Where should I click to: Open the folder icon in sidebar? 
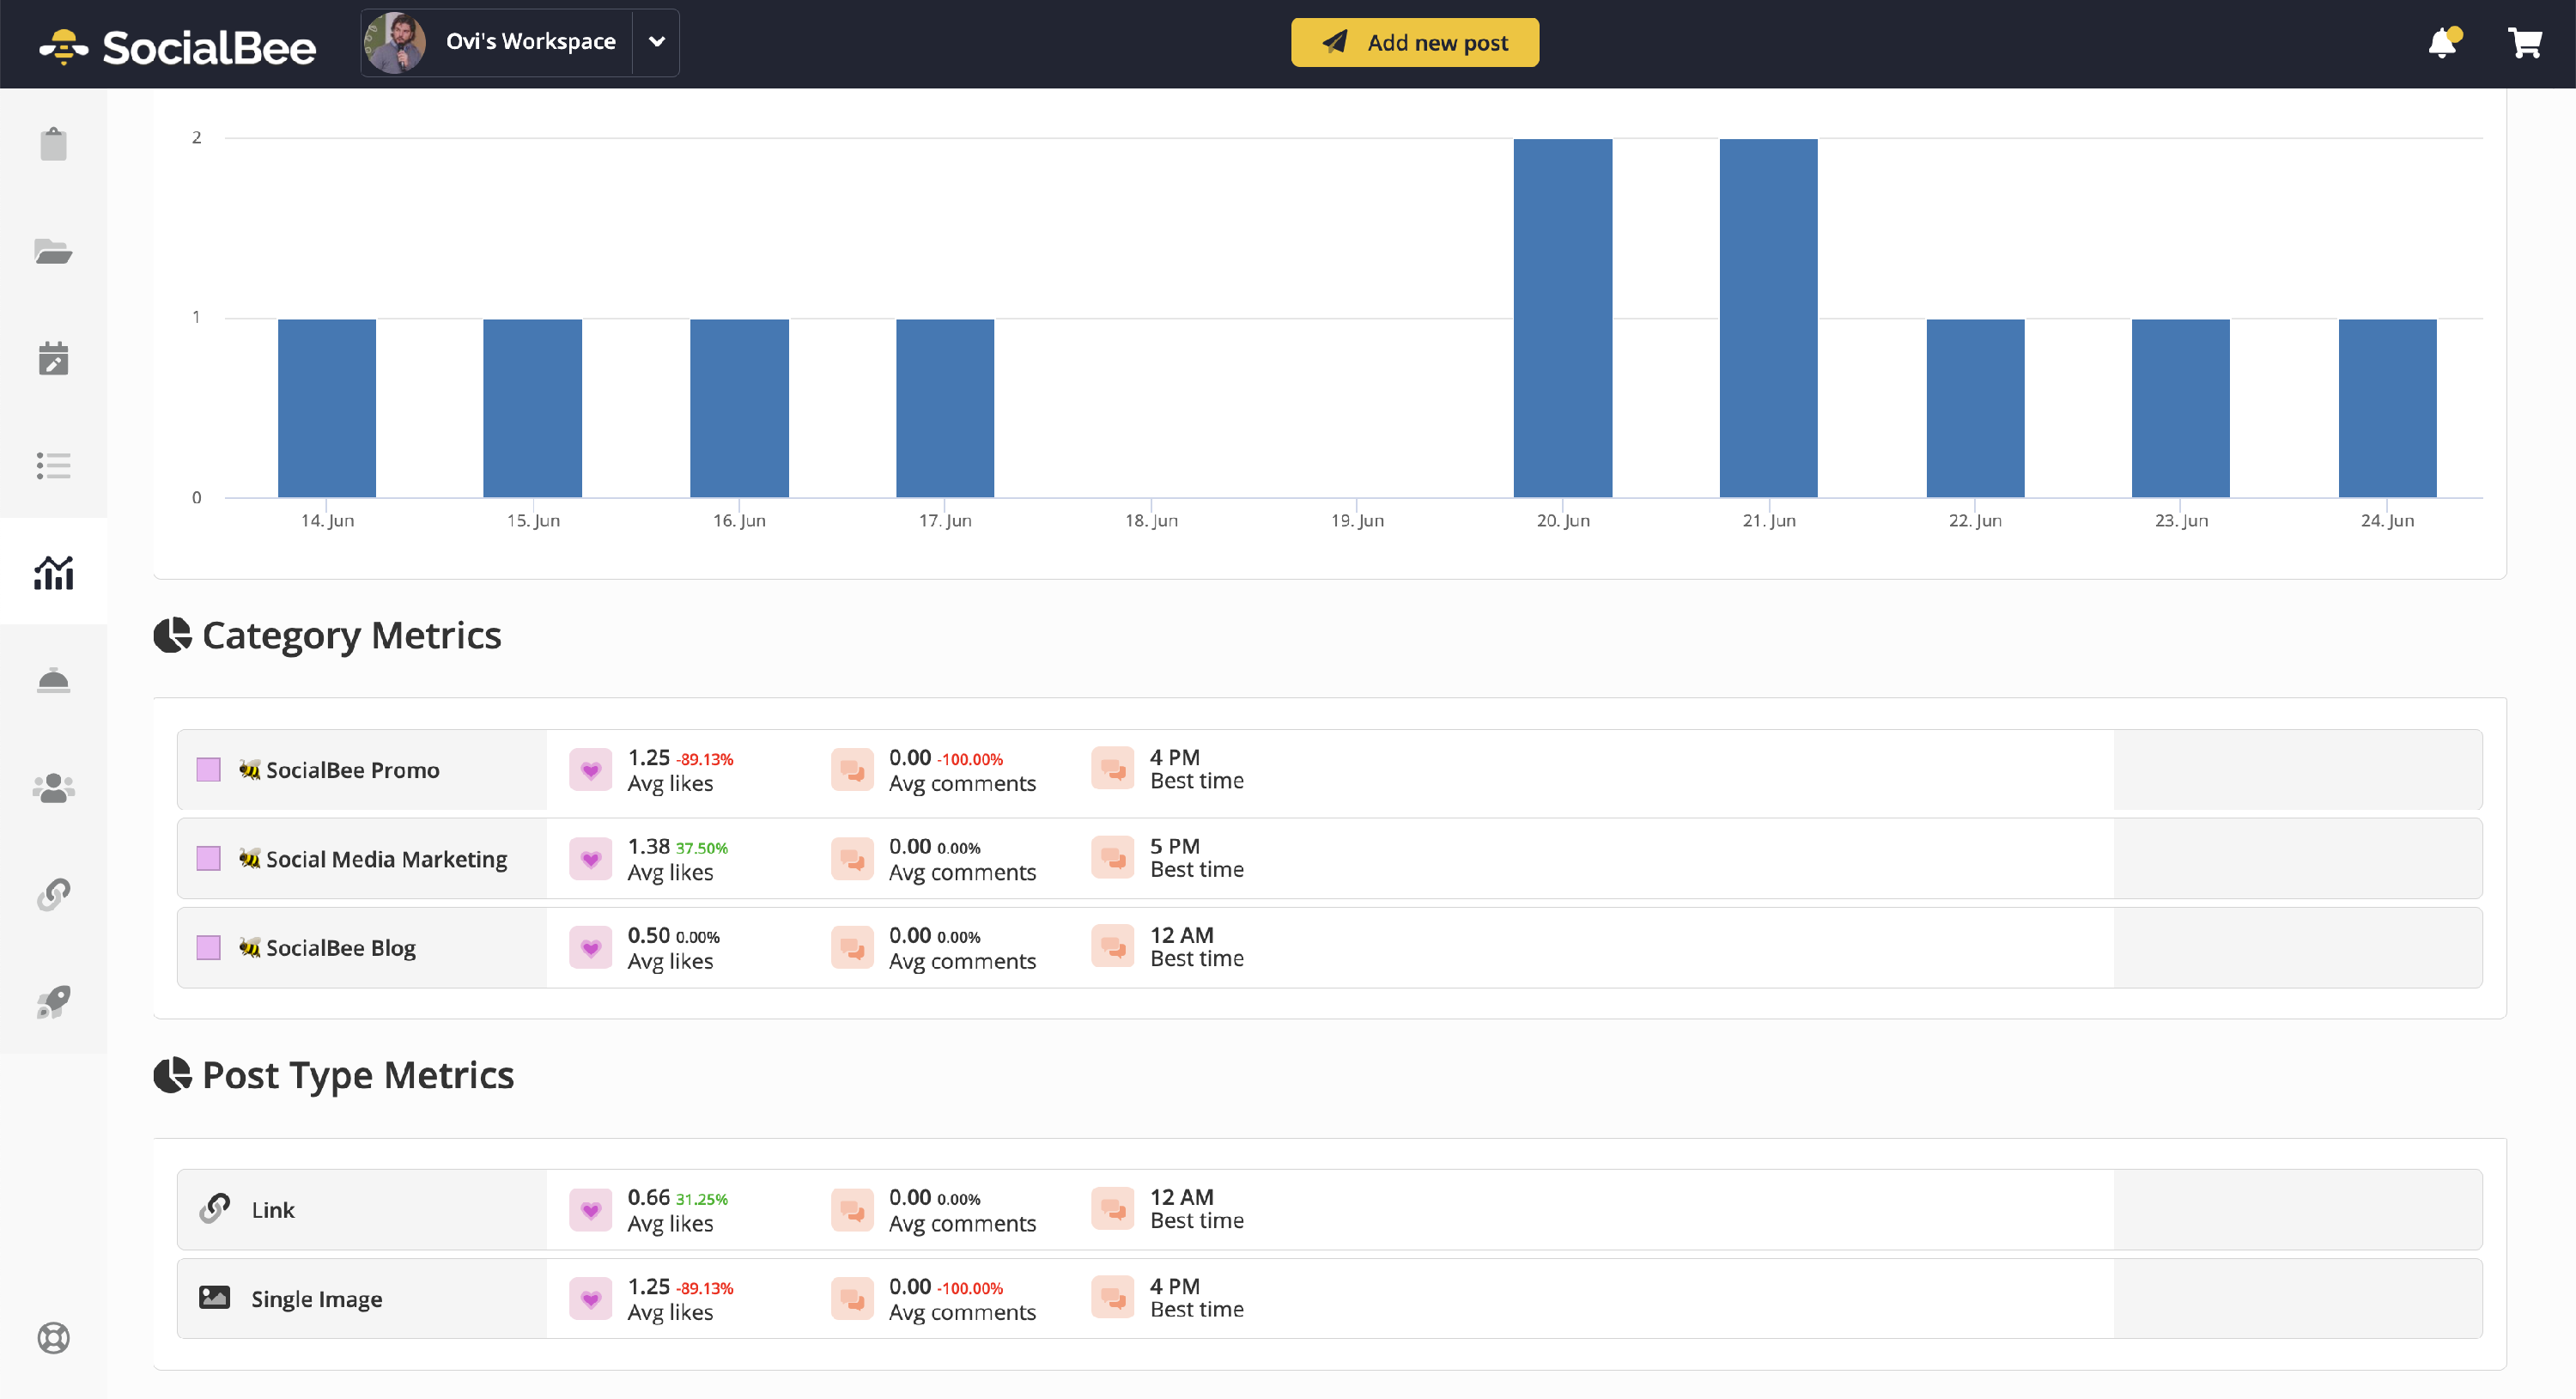point(53,251)
